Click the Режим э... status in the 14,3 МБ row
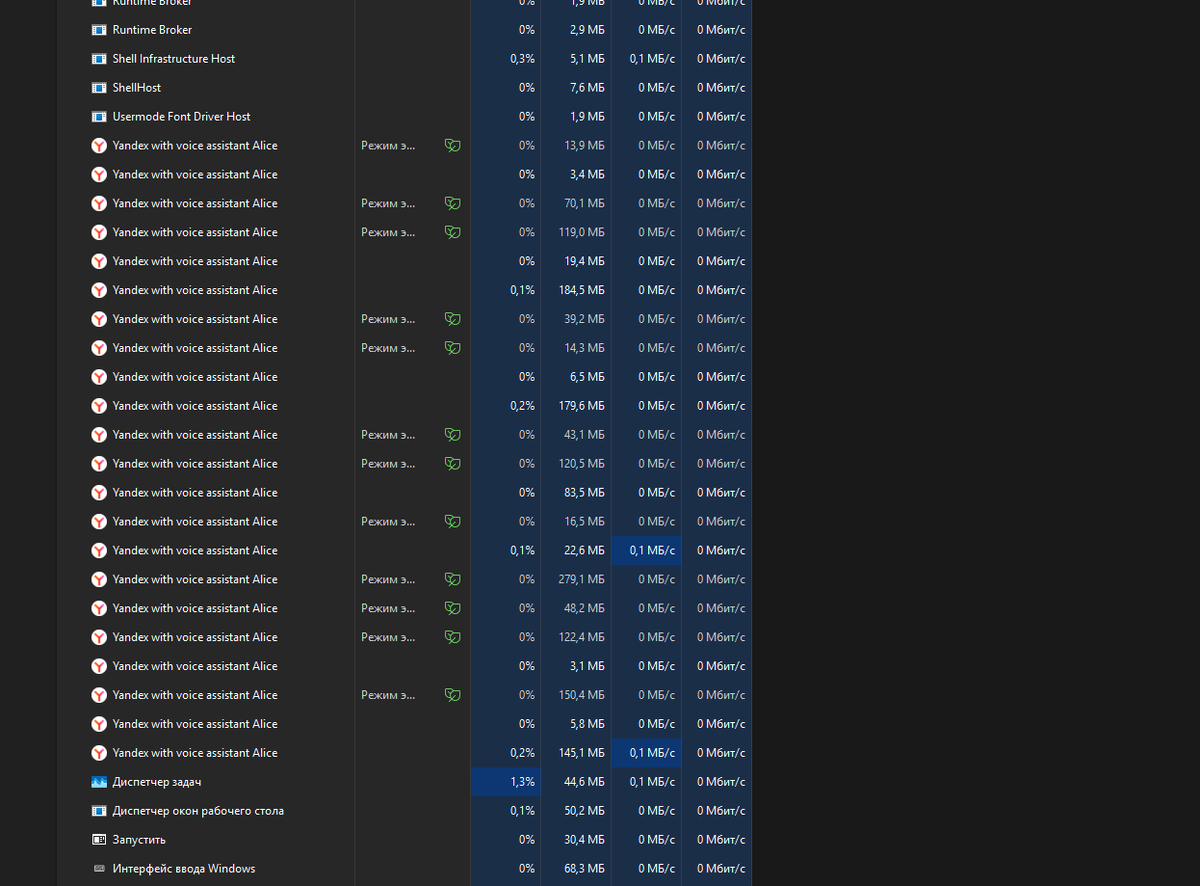 click(388, 348)
